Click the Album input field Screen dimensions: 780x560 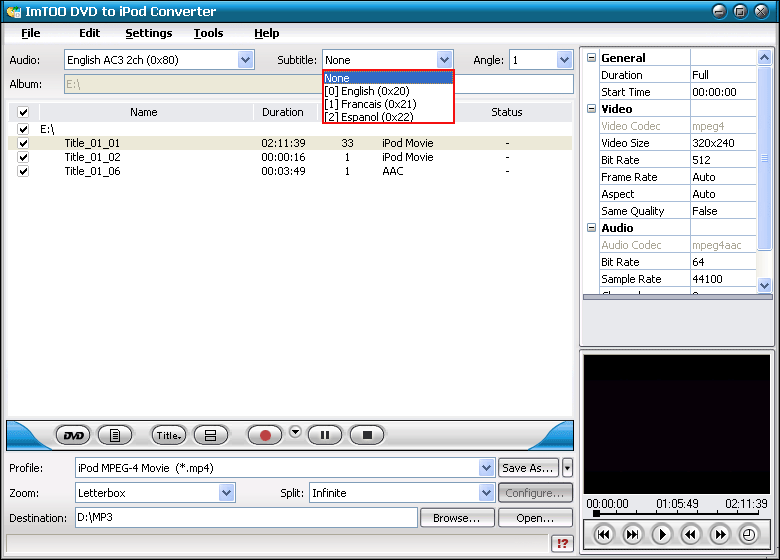point(318,84)
